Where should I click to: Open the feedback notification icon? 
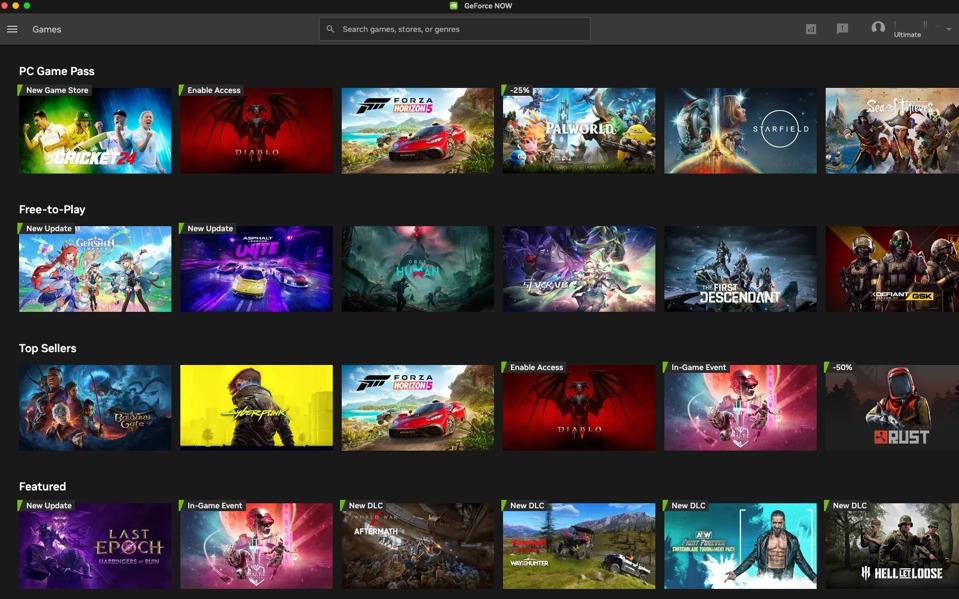point(842,29)
